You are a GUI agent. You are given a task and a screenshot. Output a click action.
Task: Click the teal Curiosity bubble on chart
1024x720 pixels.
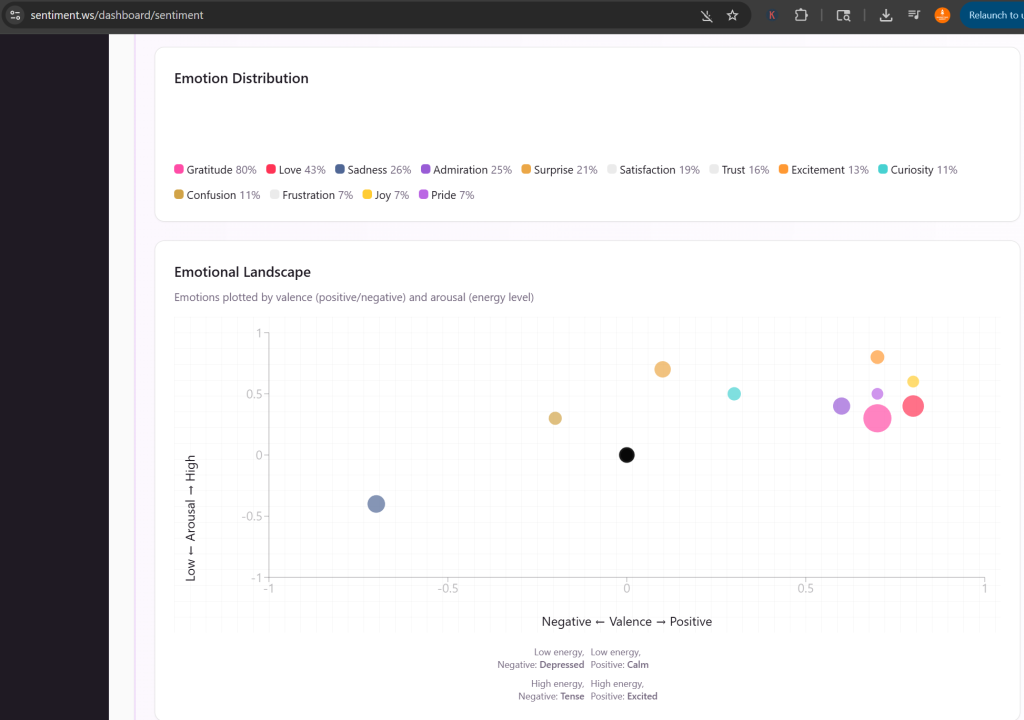pos(734,394)
